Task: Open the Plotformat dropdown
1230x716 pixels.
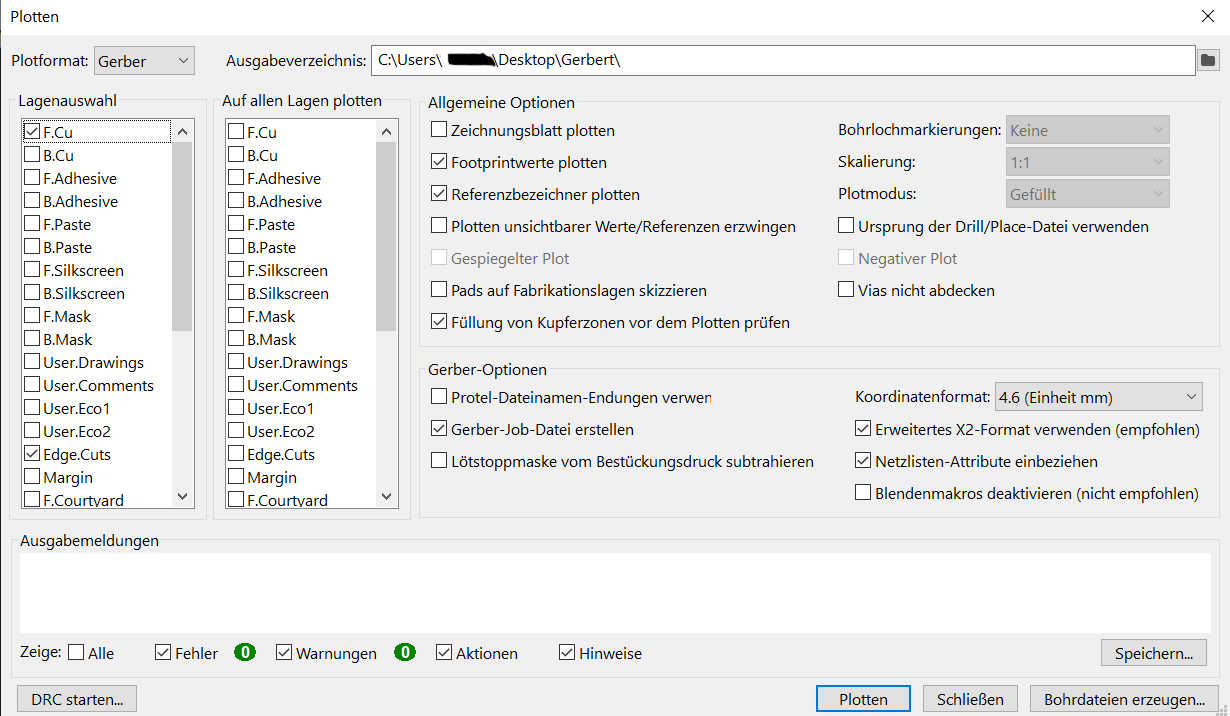Action: [144, 61]
